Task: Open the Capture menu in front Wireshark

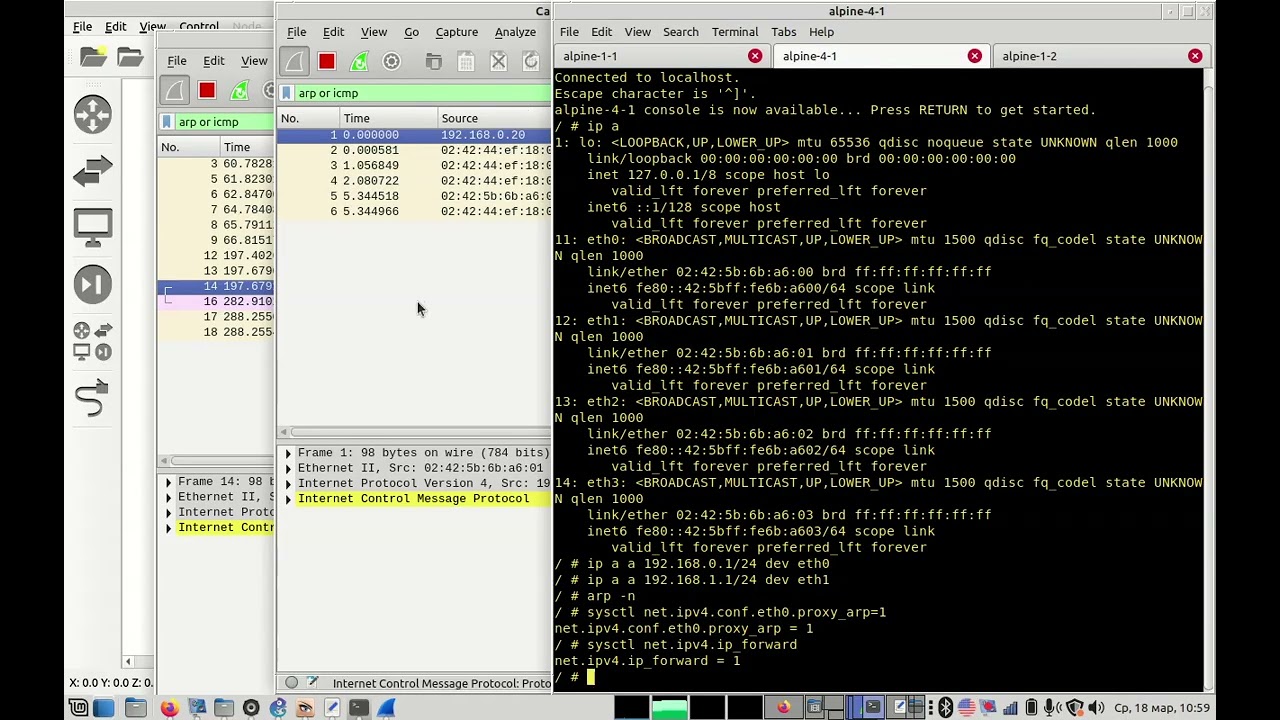Action: point(456,32)
